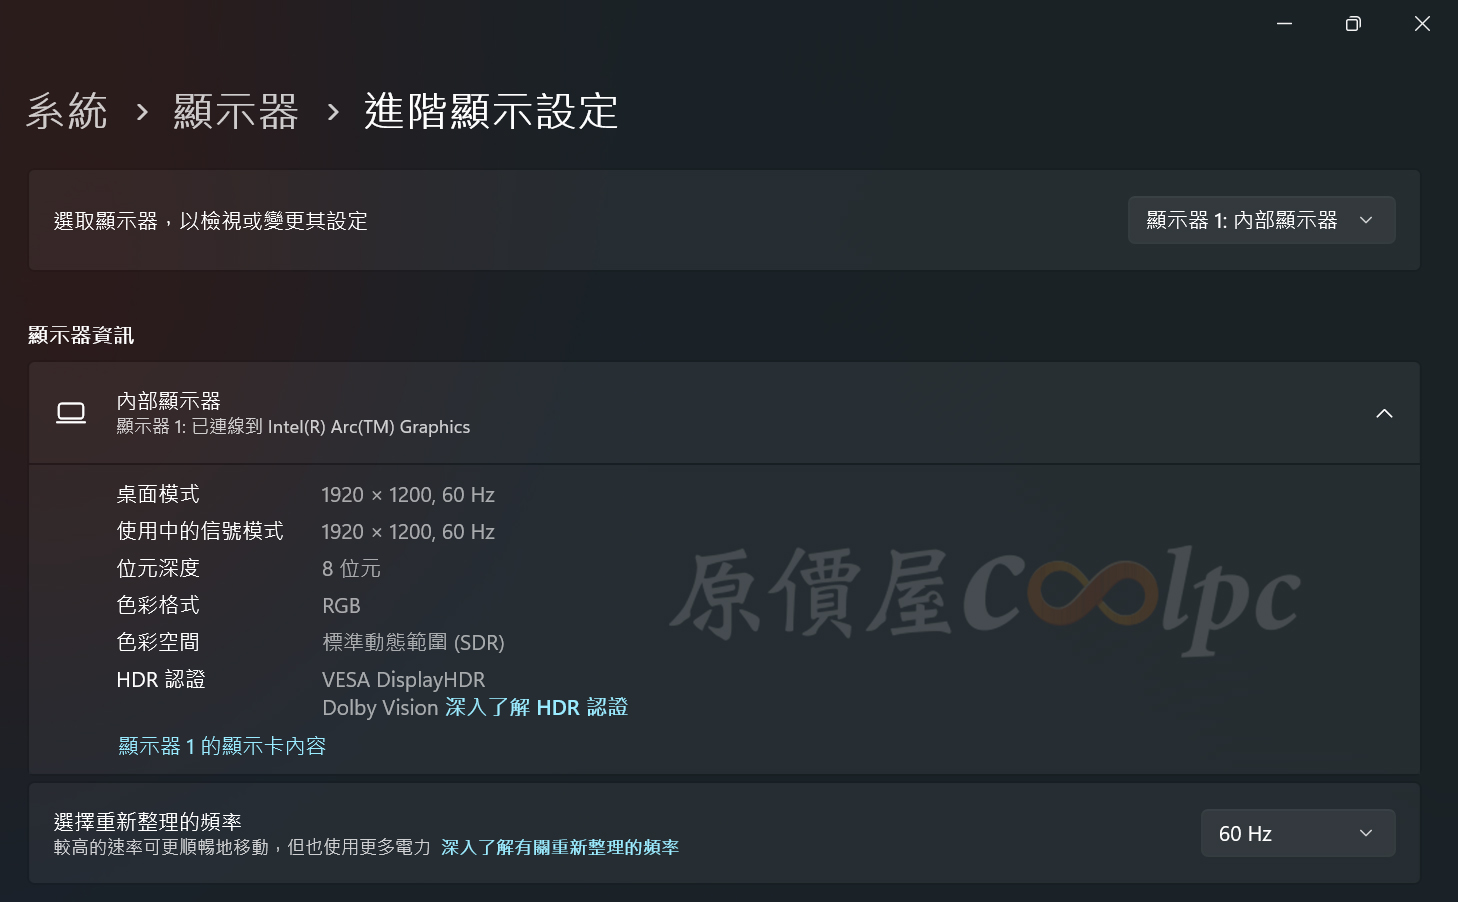Click the chevron arrow in display selector
1458x902 pixels.
[x=1366, y=220]
